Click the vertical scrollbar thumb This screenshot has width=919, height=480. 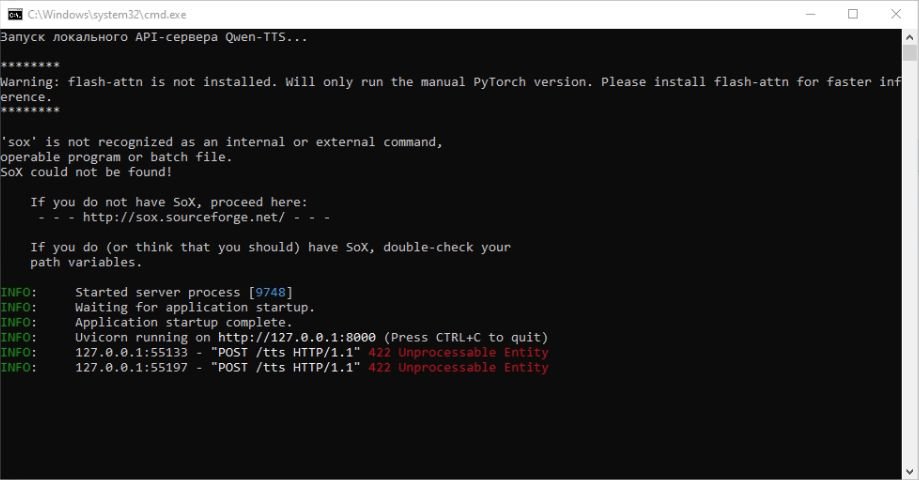pyautogui.click(x=910, y=53)
